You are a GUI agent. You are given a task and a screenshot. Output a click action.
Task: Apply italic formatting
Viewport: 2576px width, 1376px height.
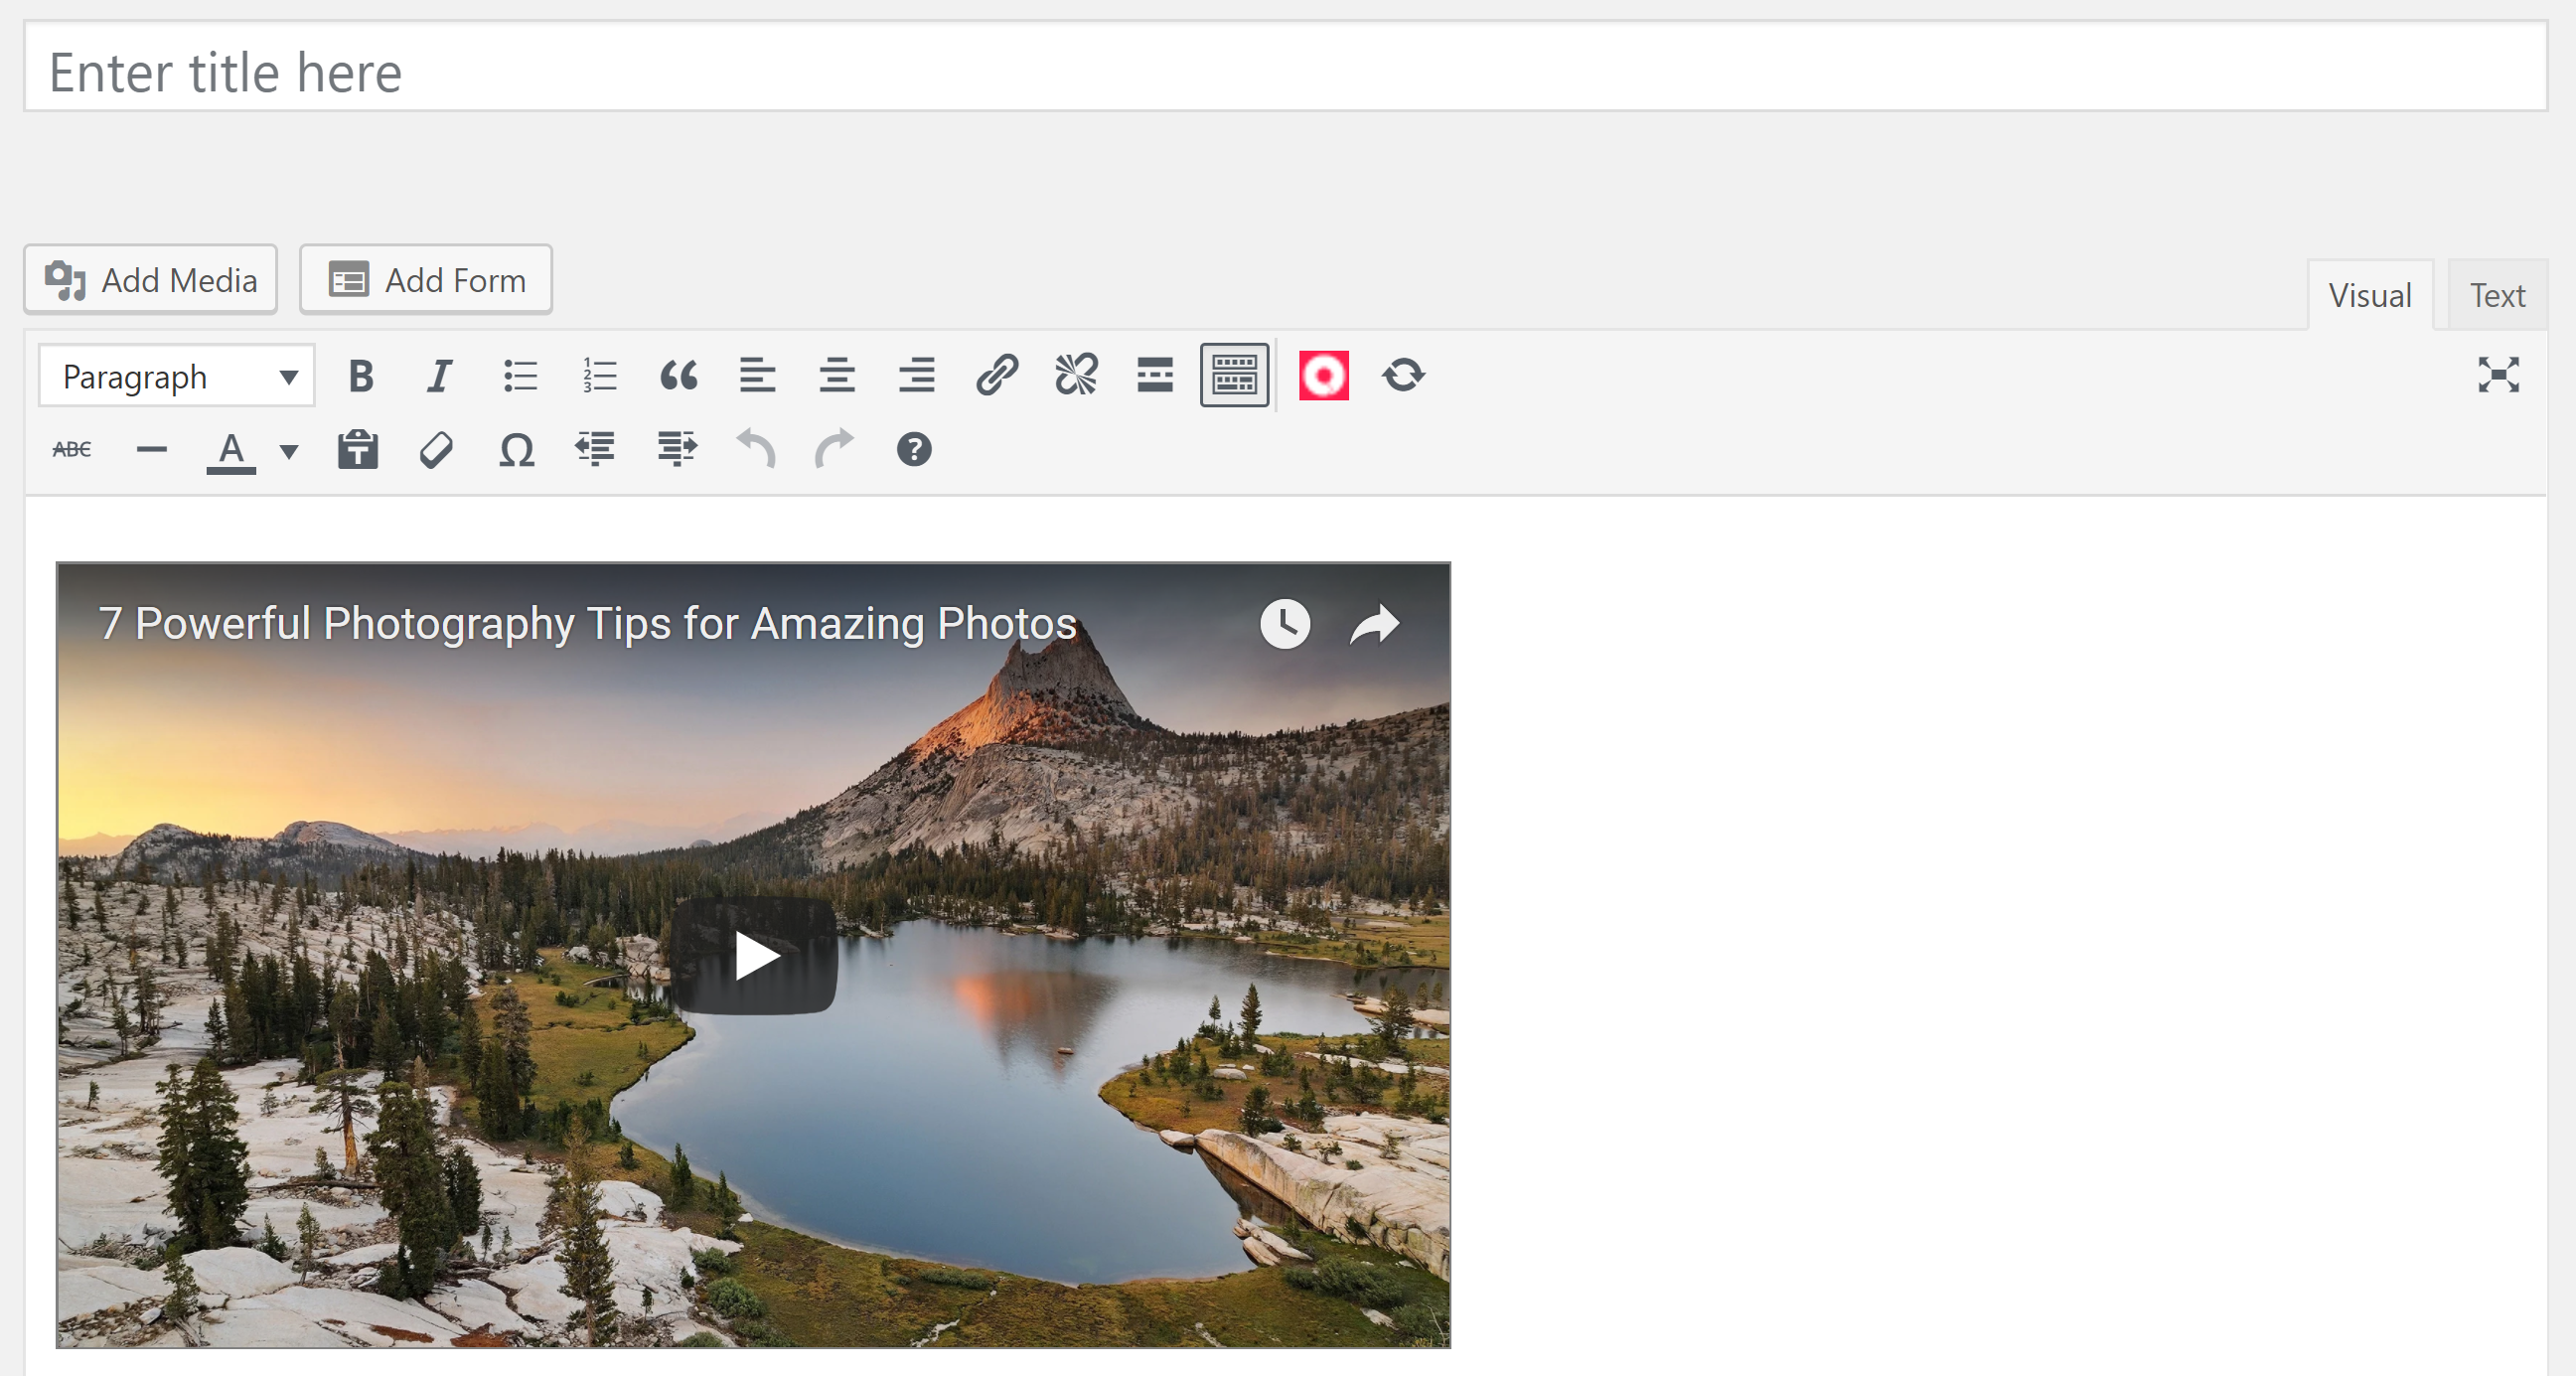coord(439,376)
